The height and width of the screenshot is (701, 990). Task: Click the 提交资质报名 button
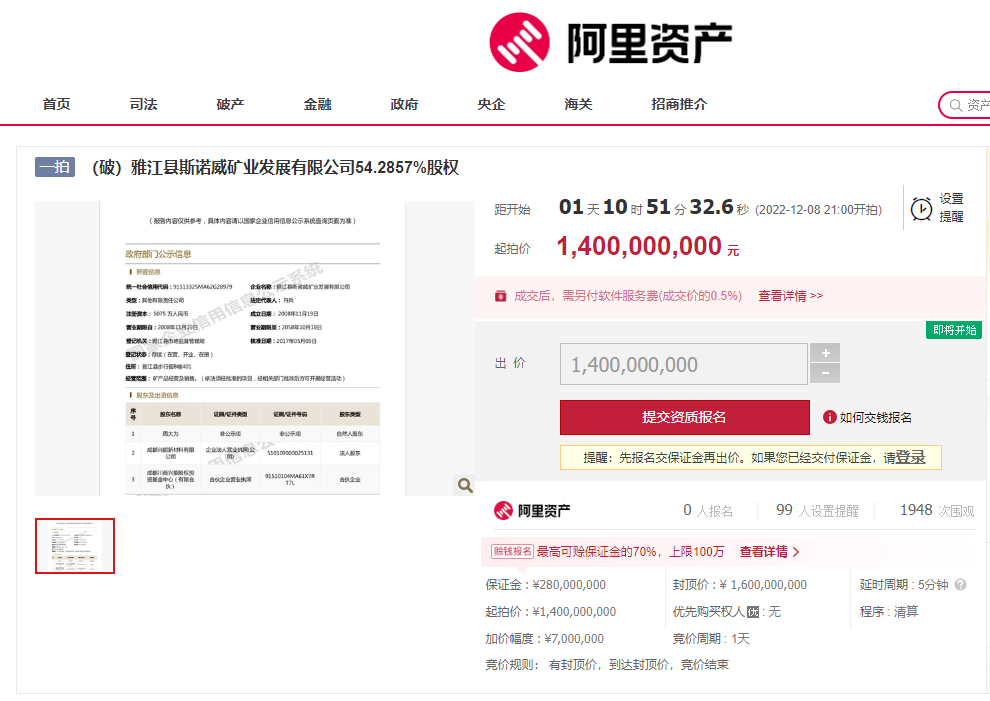click(x=684, y=417)
